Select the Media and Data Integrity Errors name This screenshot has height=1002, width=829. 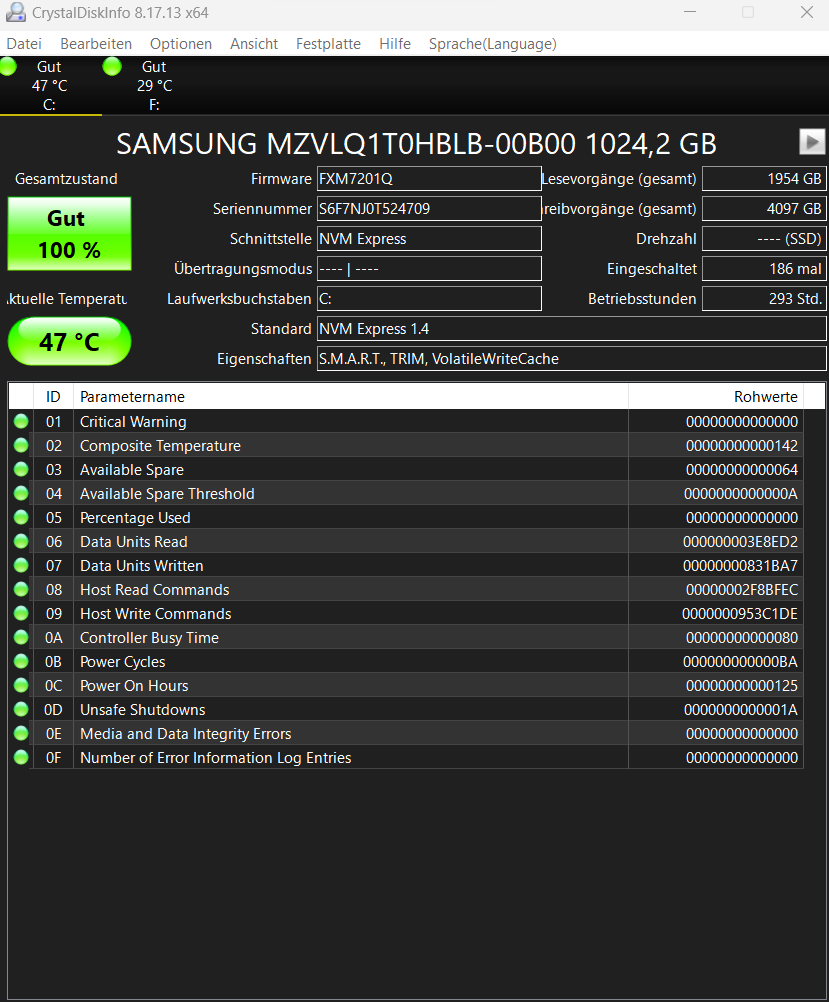[185, 734]
